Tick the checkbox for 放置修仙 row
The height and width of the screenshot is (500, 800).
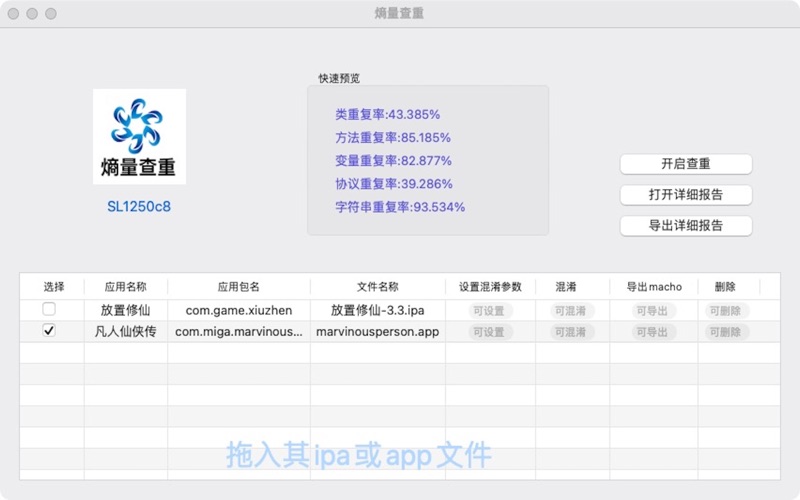[x=49, y=309]
